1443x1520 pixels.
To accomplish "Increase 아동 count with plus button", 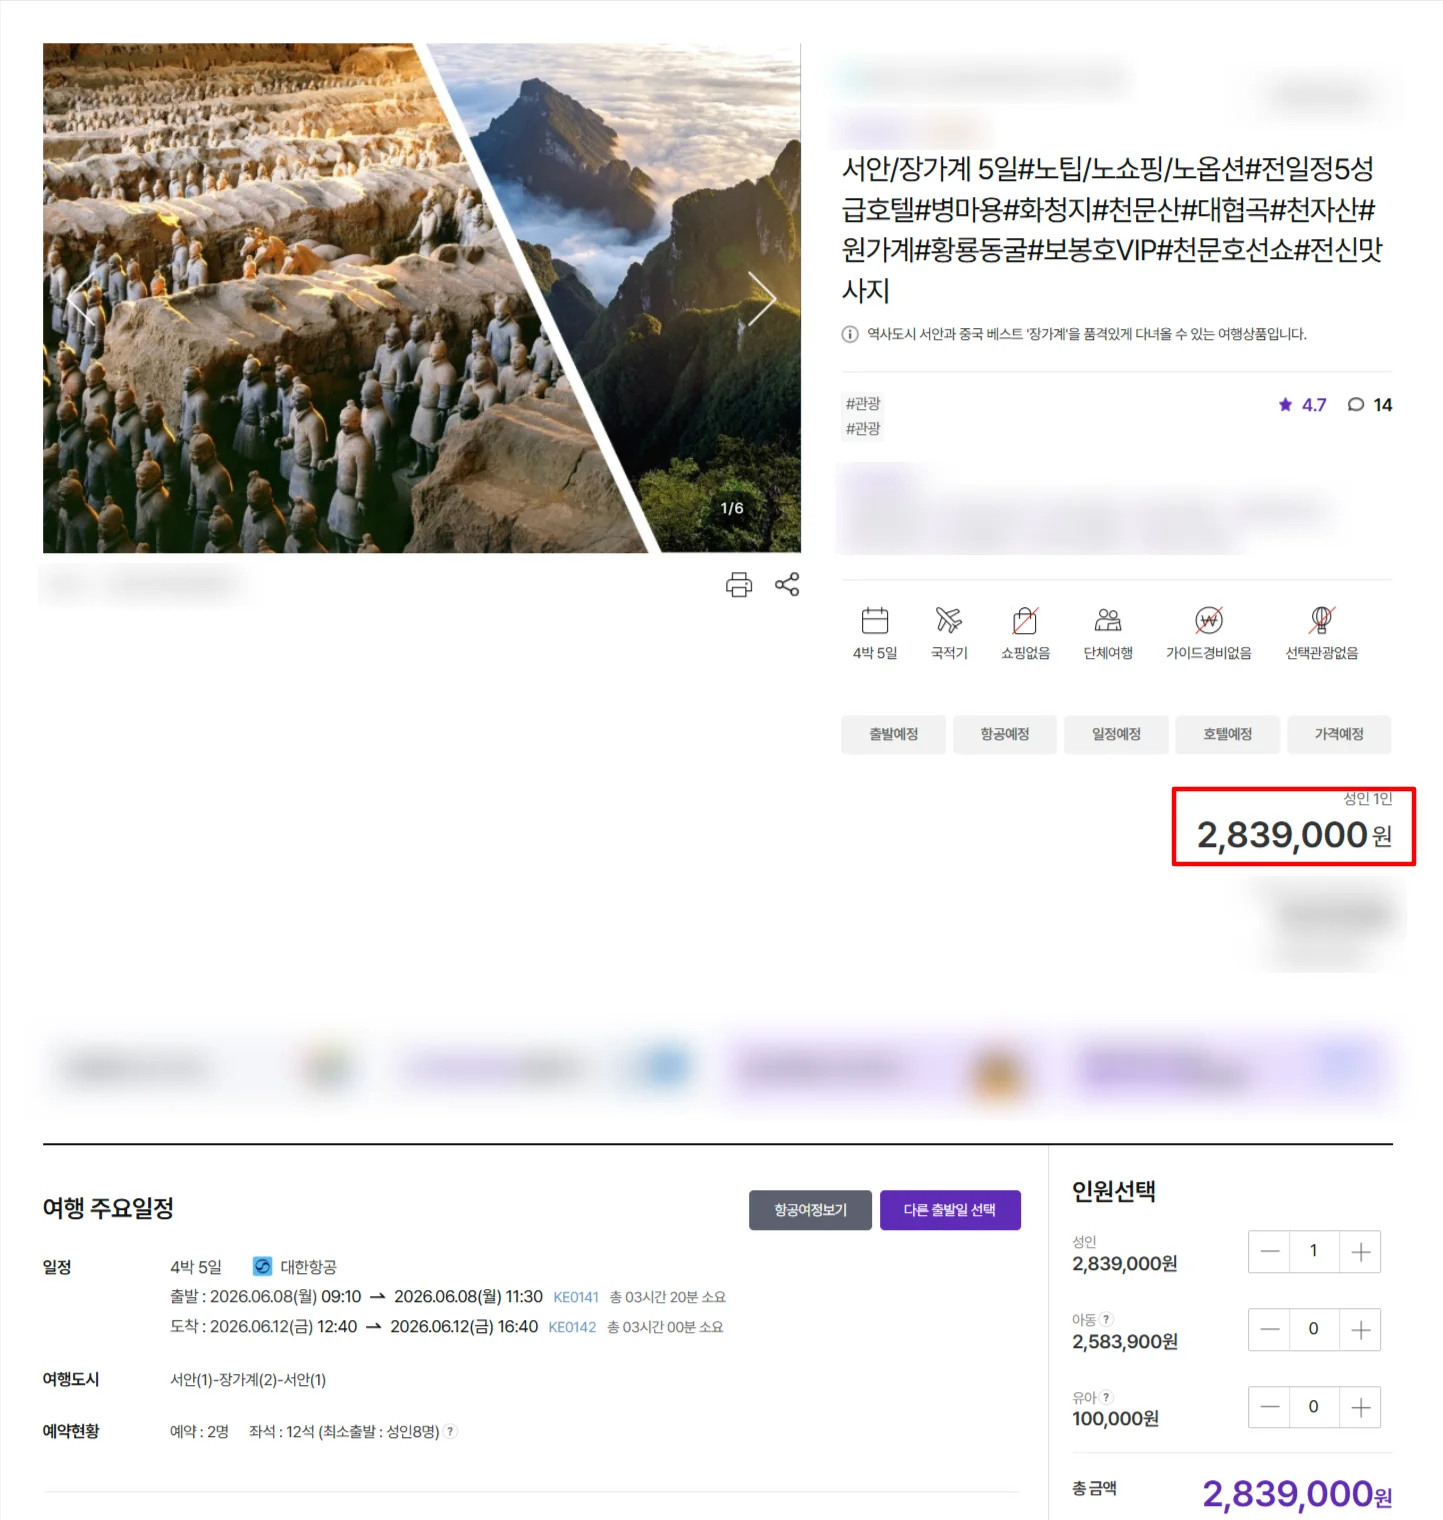I will pyautogui.click(x=1360, y=1330).
